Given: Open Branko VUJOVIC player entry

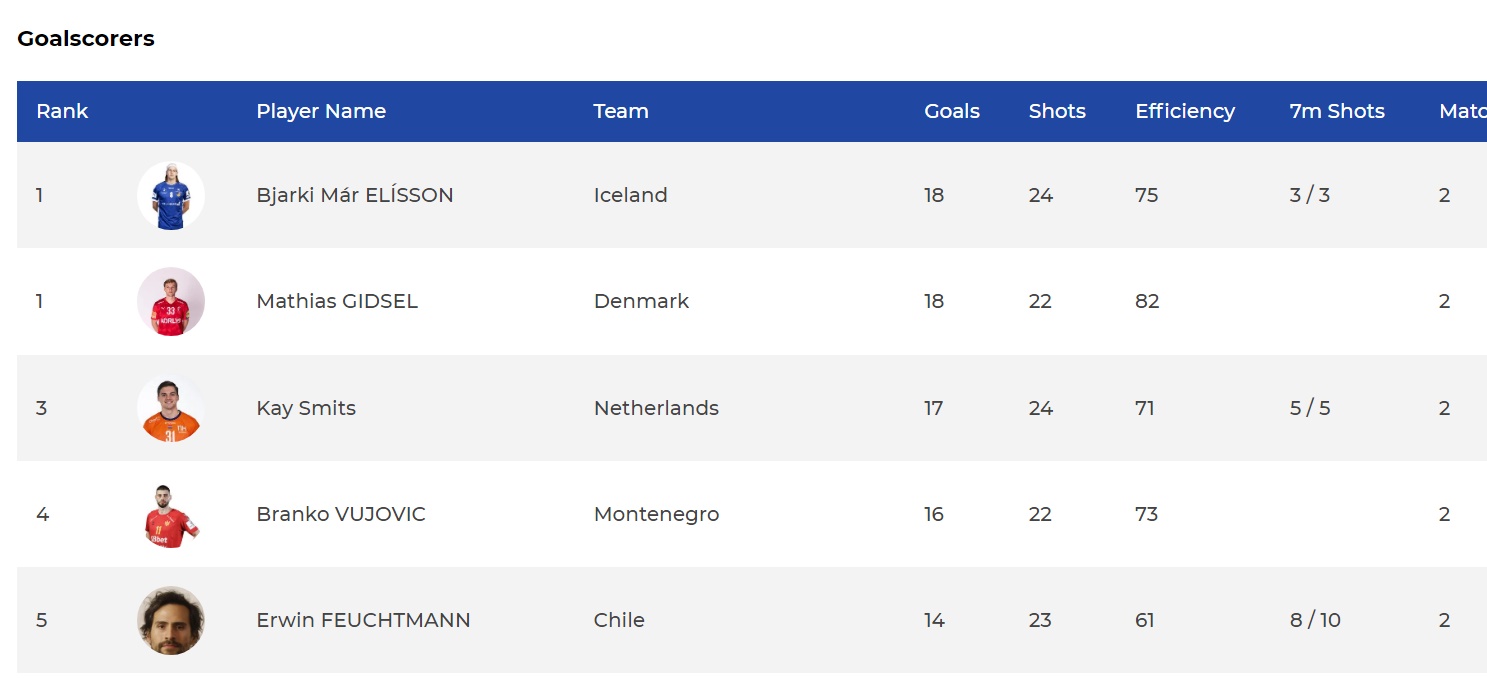Looking at the screenshot, I should click(341, 514).
